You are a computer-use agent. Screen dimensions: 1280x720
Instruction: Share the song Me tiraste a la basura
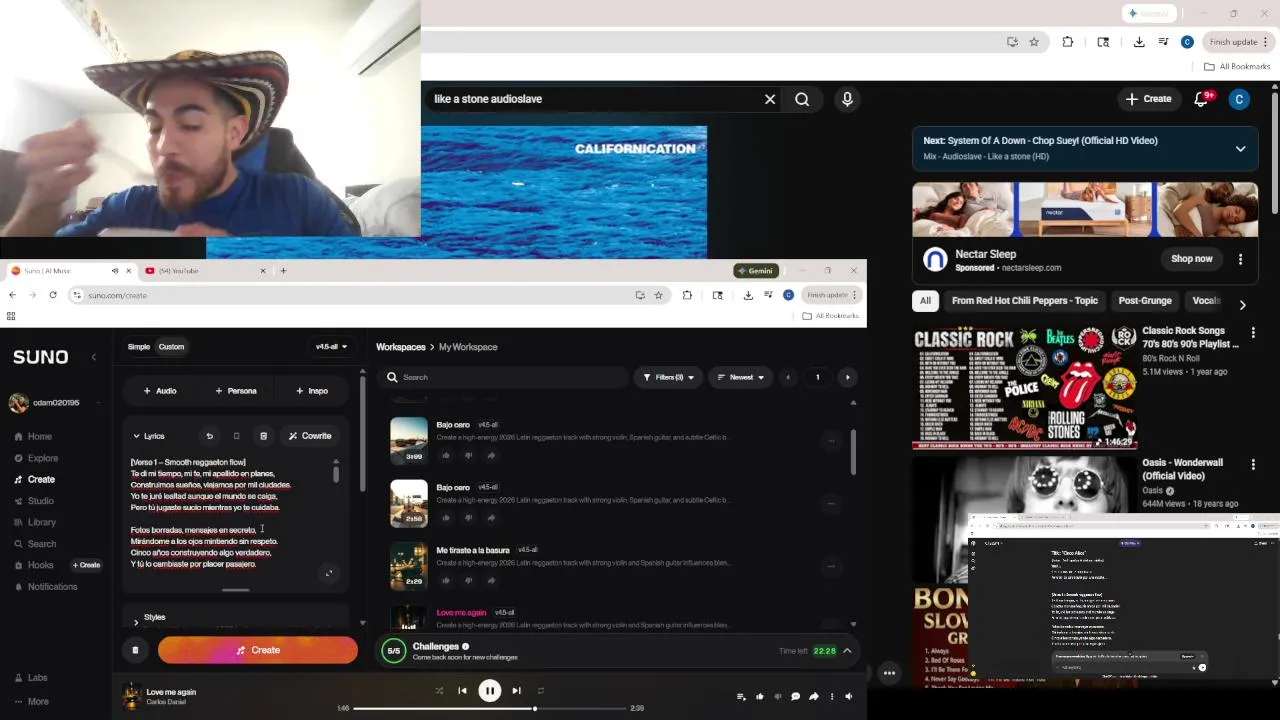491,580
